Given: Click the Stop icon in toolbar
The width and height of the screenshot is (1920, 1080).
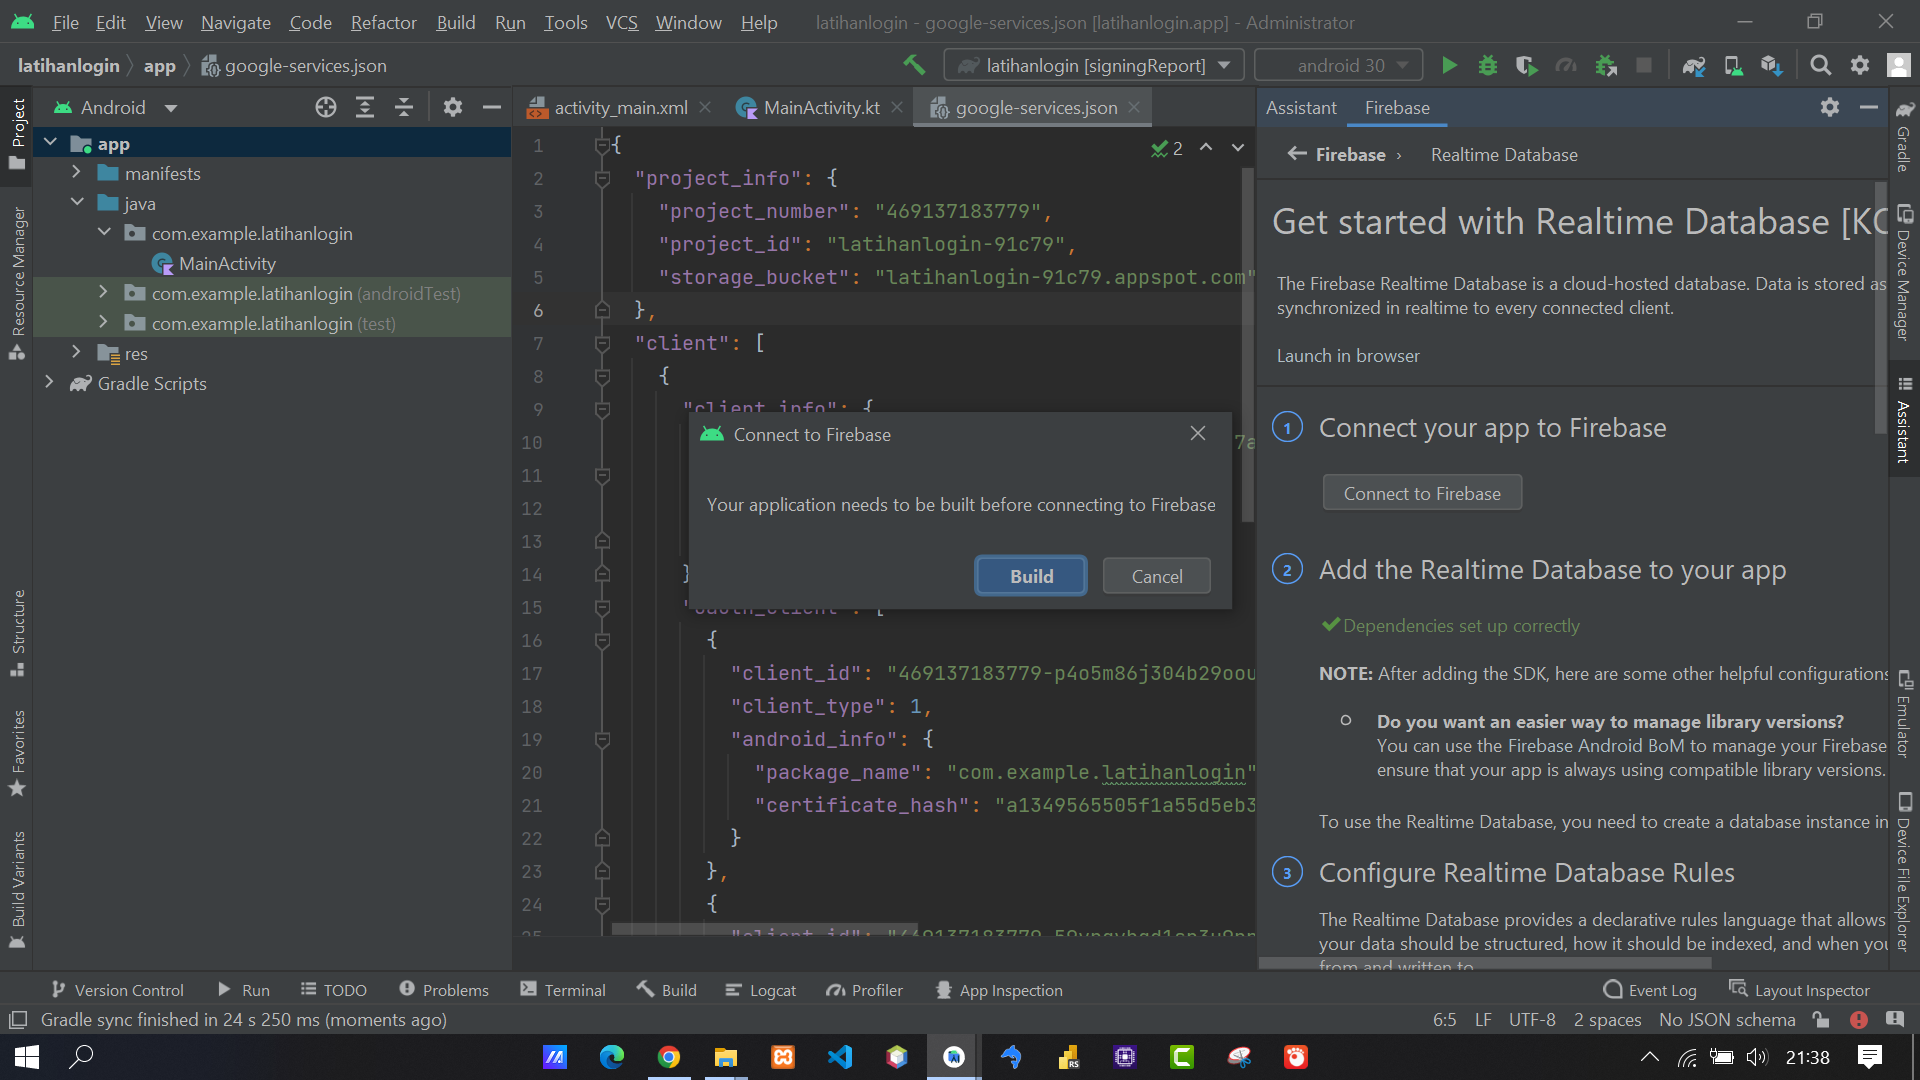Looking at the screenshot, I should click(1644, 65).
